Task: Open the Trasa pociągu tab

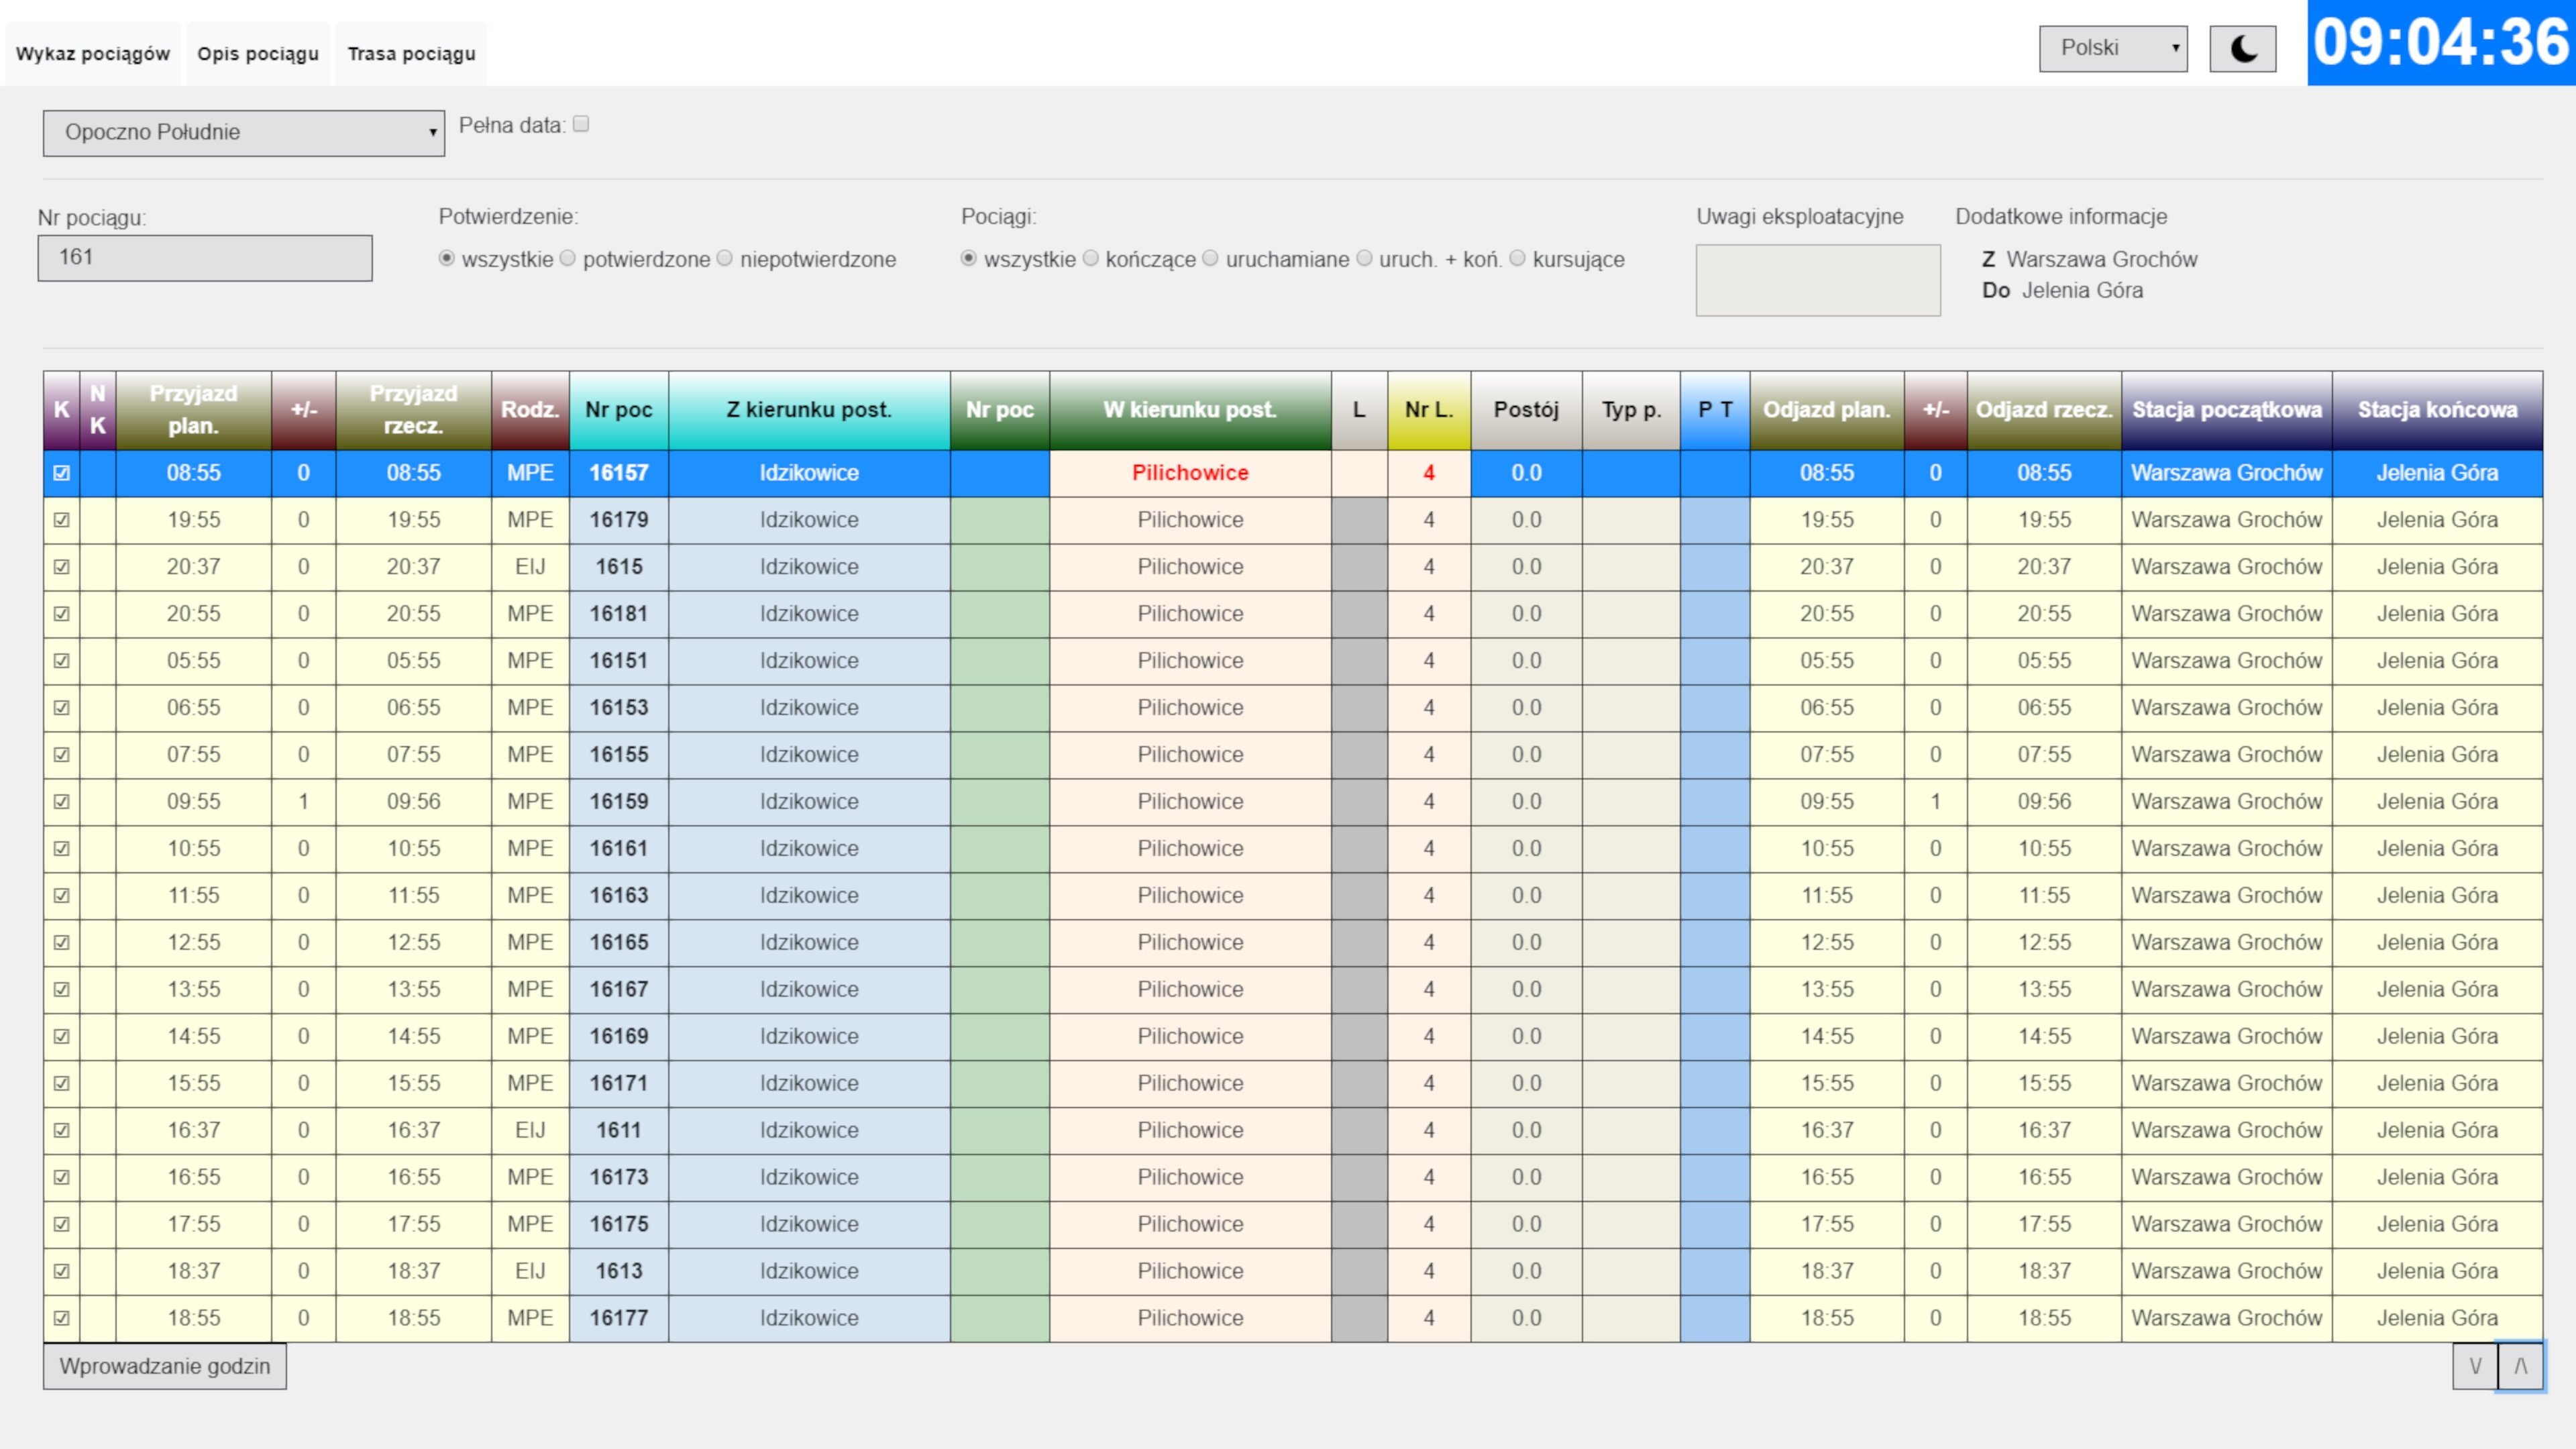Action: (x=411, y=54)
